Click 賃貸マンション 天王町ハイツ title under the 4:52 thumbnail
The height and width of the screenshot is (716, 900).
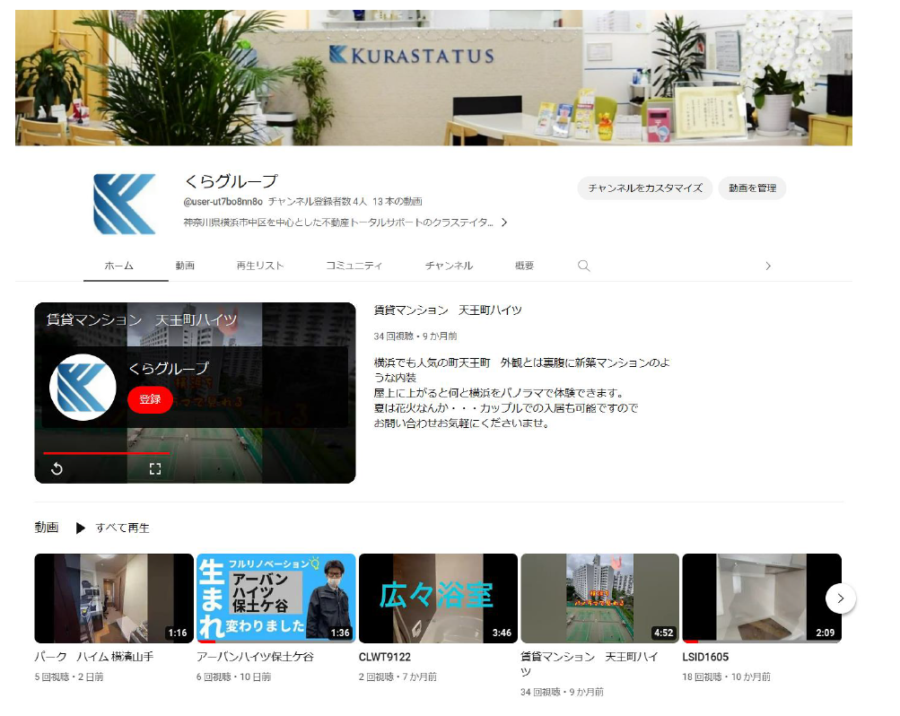pyautogui.click(x=589, y=664)
